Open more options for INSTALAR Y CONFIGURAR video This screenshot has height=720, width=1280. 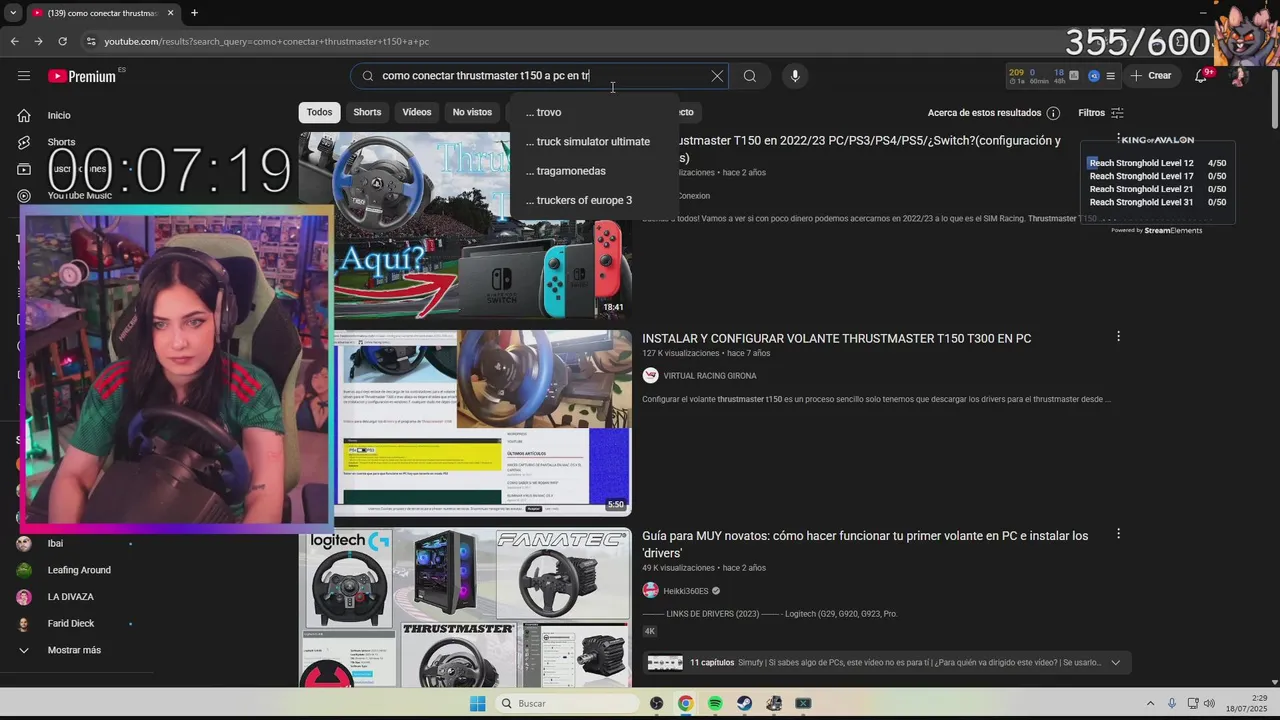1118,337
